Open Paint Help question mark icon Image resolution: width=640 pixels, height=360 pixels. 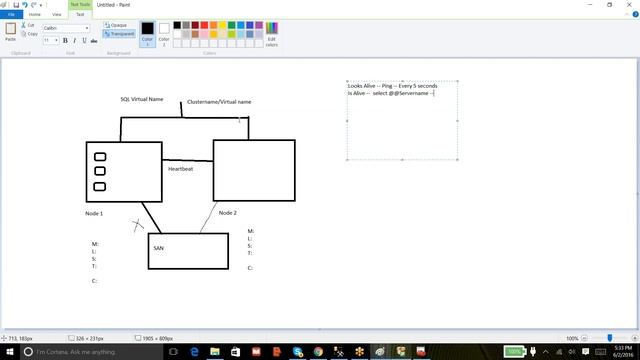click(x=636, y=14)
